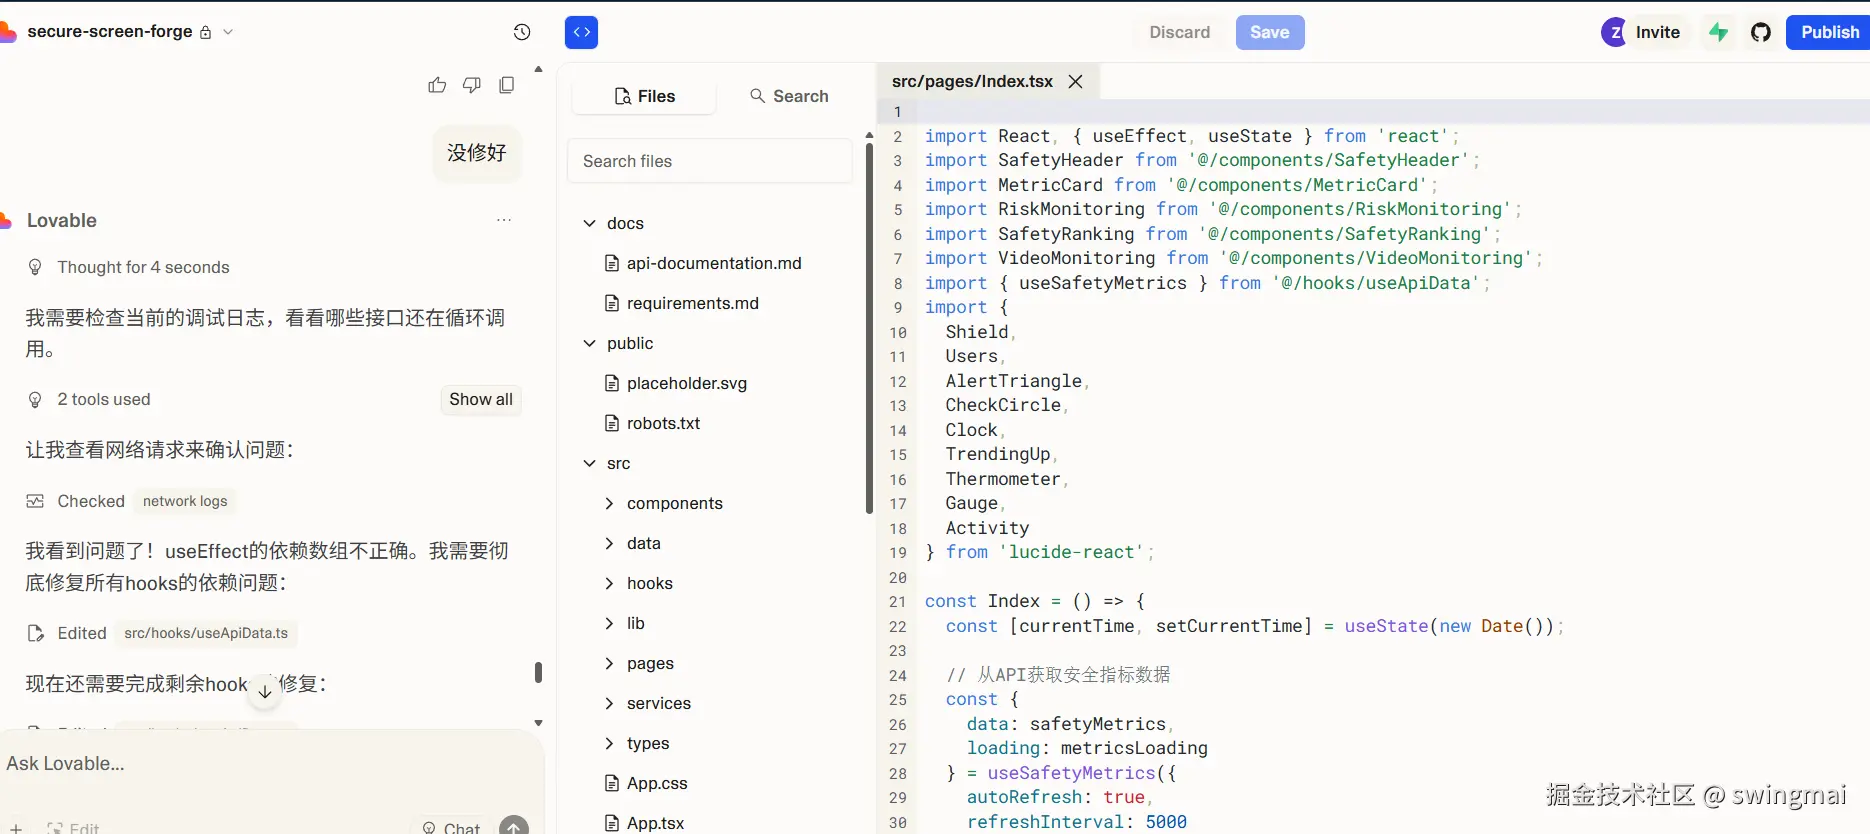This screenshot has width=1870, height=834.
Task: Click the thumbs down feedback icon
Action: [472, 86]
